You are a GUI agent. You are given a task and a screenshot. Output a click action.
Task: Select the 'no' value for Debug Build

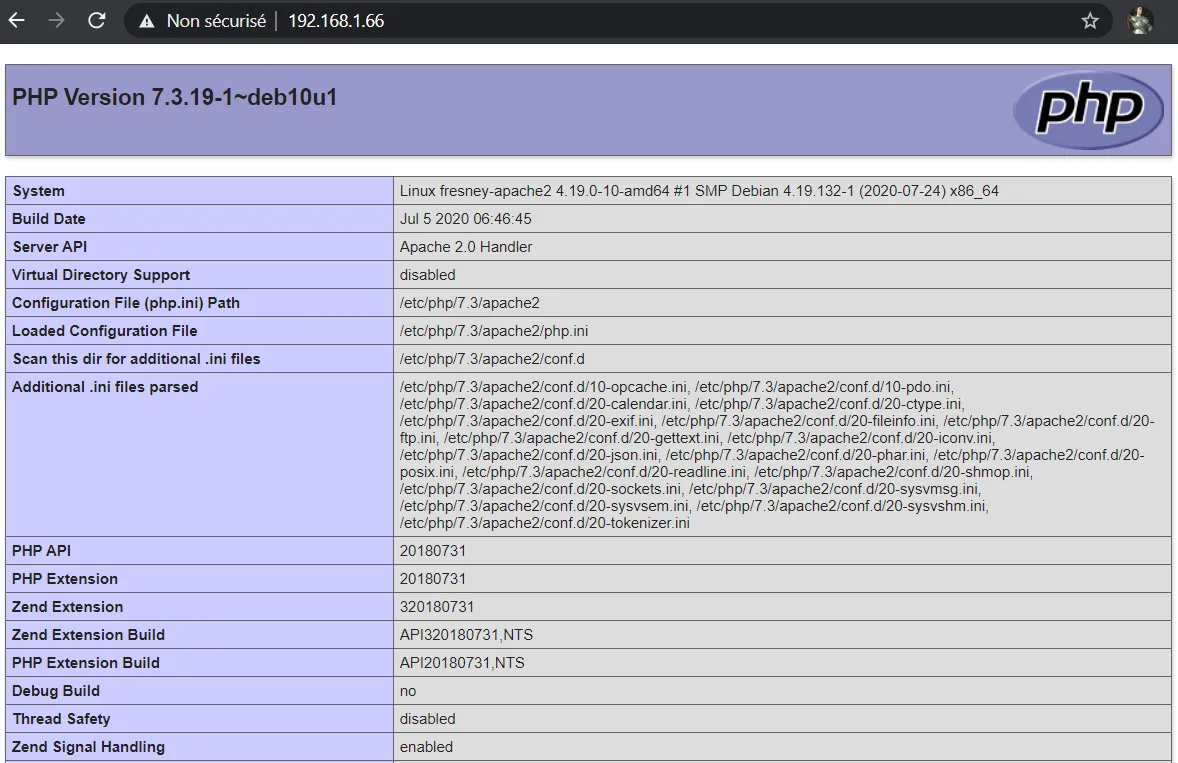(408, 691)
